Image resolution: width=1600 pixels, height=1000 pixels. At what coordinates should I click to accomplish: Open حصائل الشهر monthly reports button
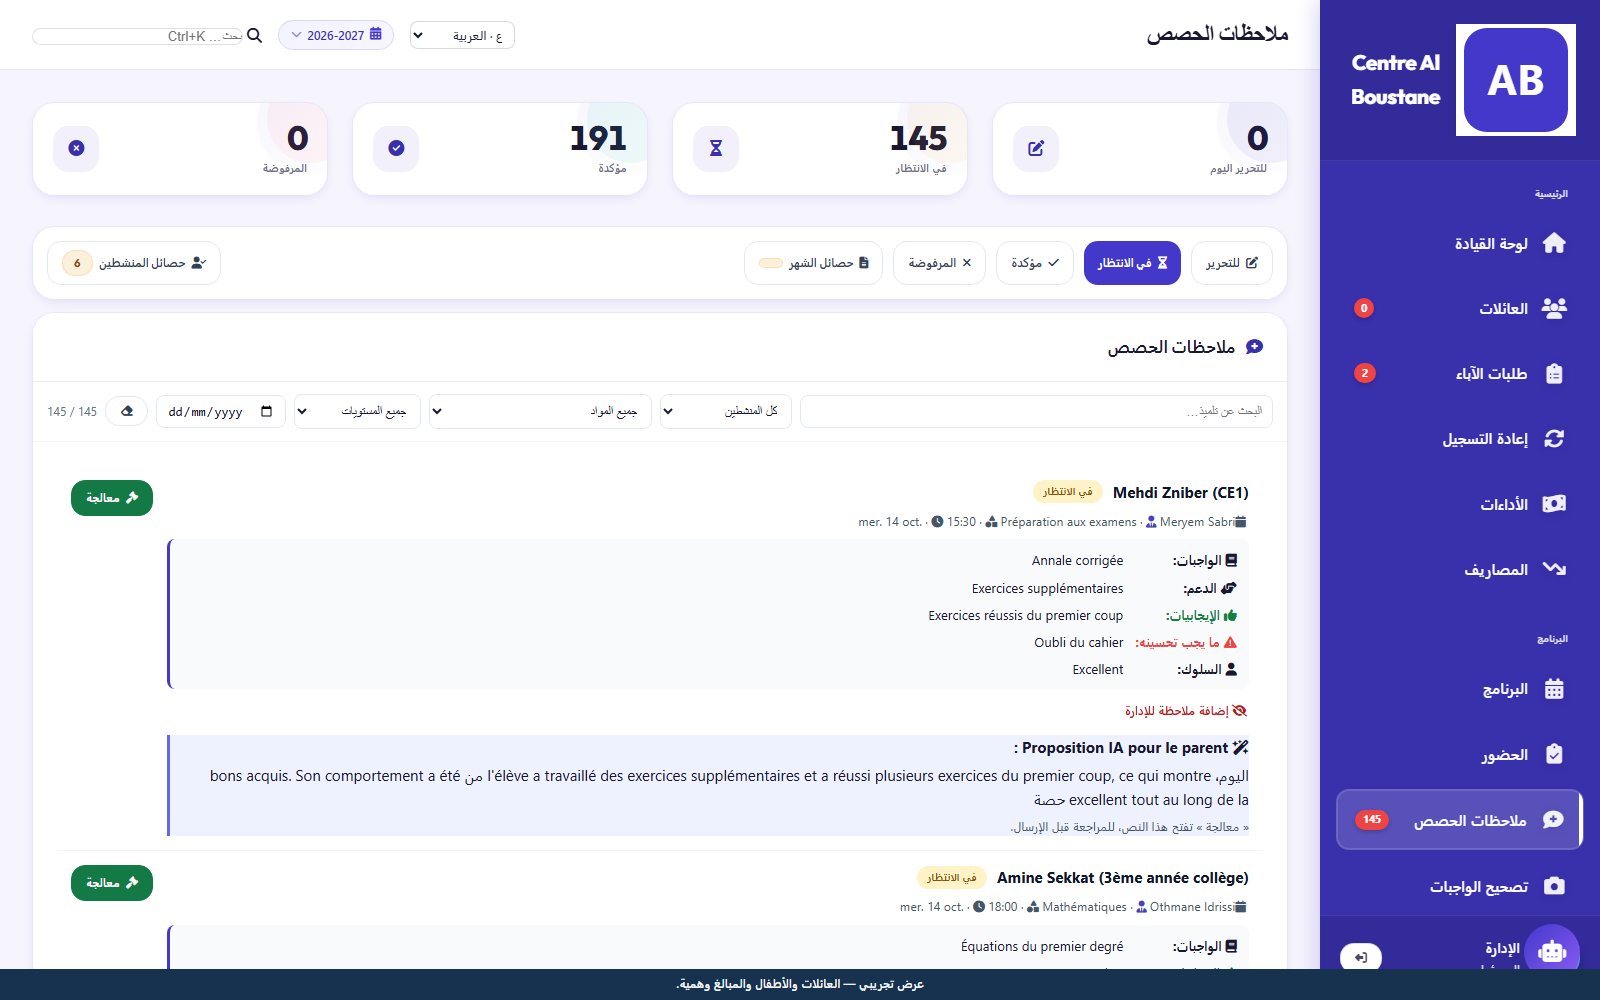[813, 263]
